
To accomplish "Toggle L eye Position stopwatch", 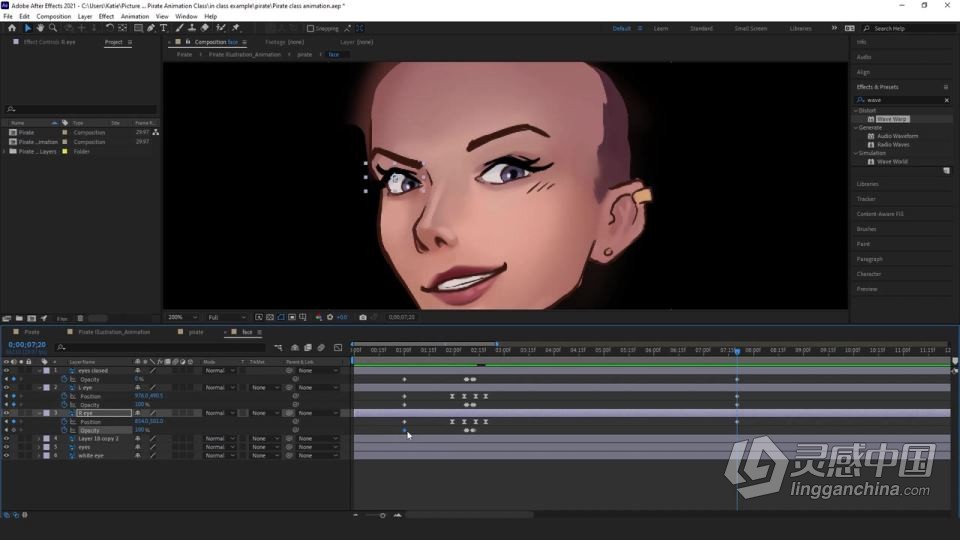I will click(64, 396).
